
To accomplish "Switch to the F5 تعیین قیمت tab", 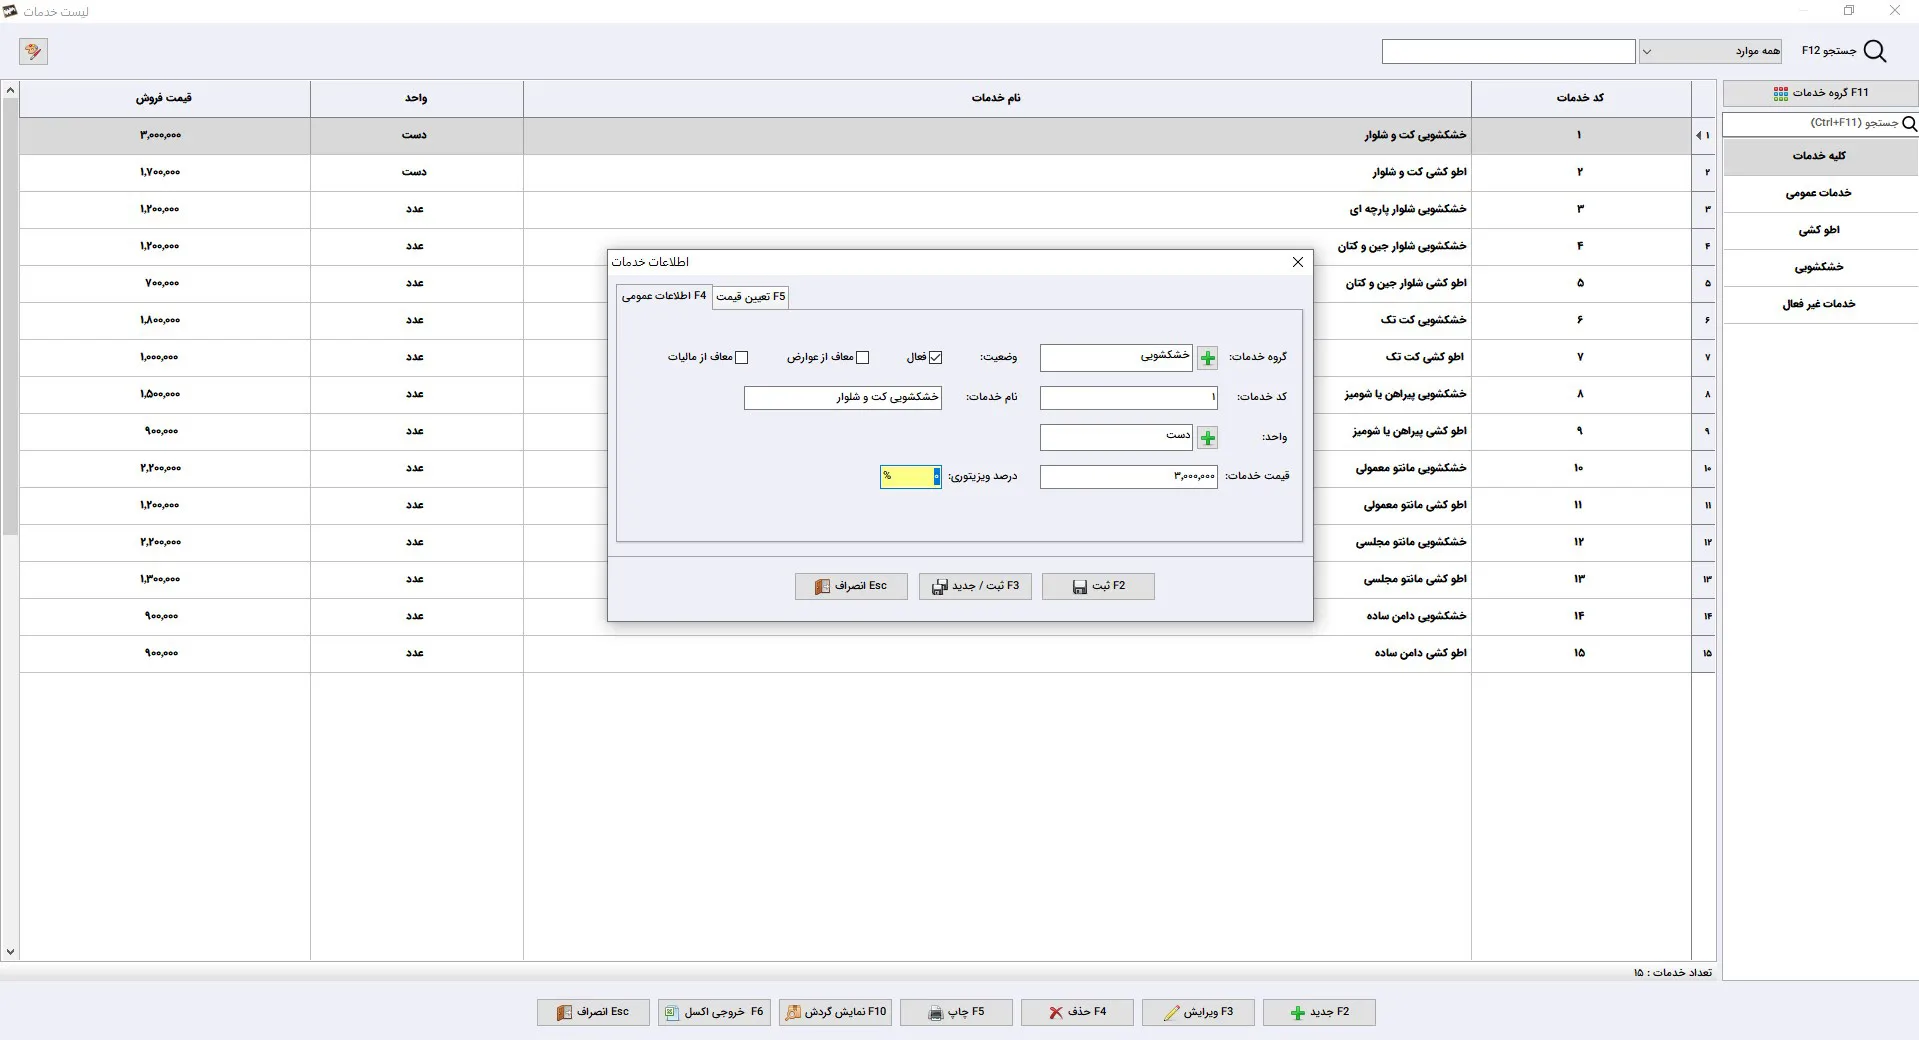I will pyautogui.click(x=751, y=297).
